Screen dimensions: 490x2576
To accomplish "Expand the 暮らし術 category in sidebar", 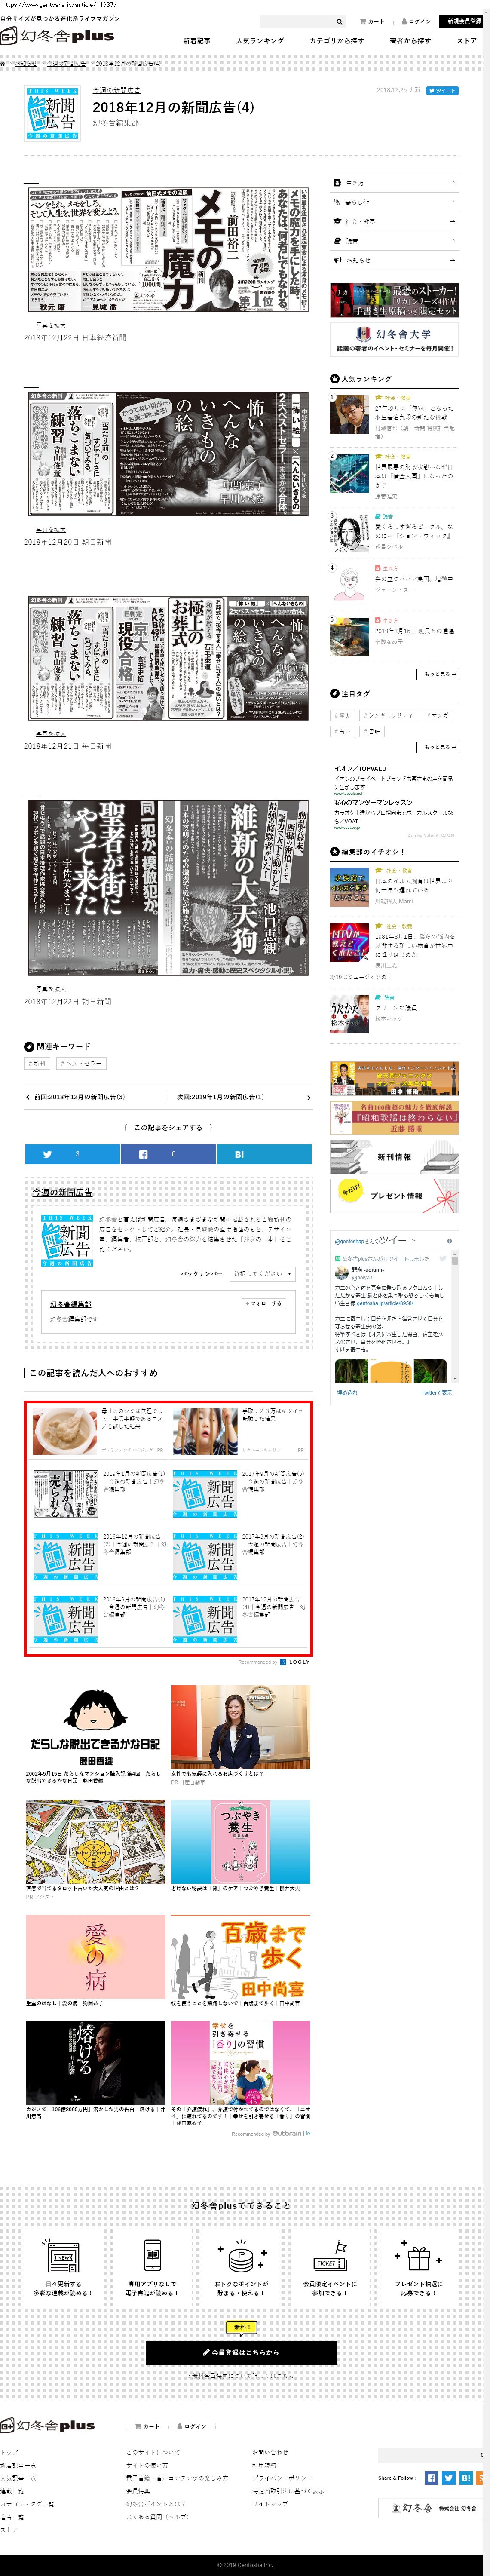I will pyautogui.click(x=394, y=202).
